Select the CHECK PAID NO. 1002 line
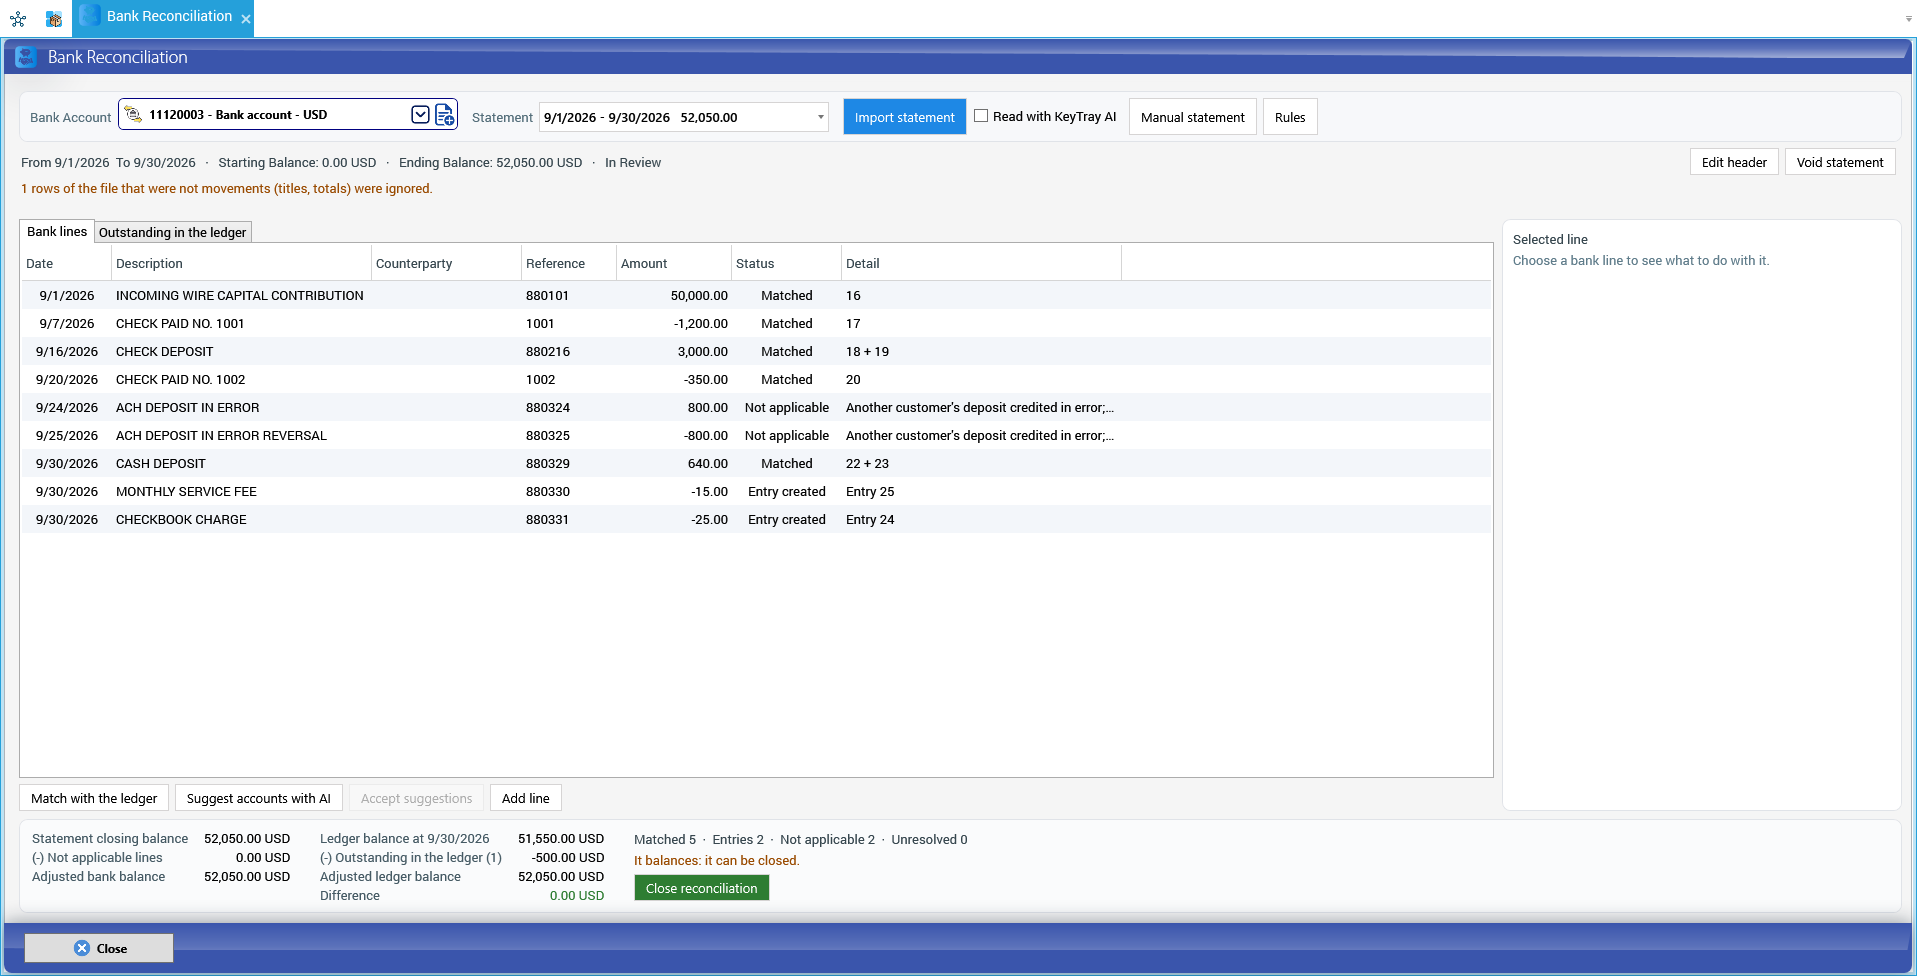The image size is (1917, 976). pos(756,379)
